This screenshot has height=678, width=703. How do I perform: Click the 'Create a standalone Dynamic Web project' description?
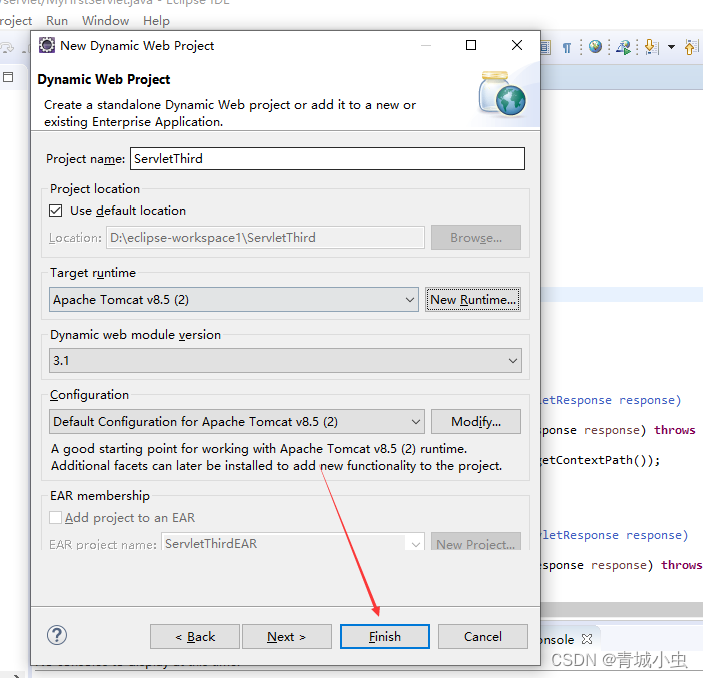click(x=230, y=113)
